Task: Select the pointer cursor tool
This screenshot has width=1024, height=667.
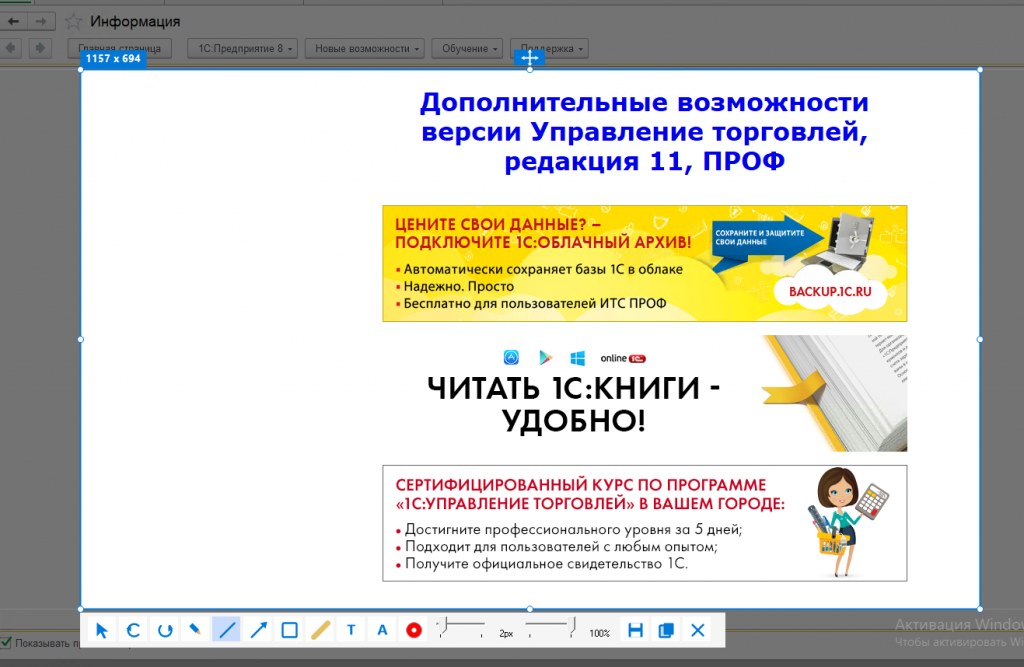Action: click(x=101, y=630)
